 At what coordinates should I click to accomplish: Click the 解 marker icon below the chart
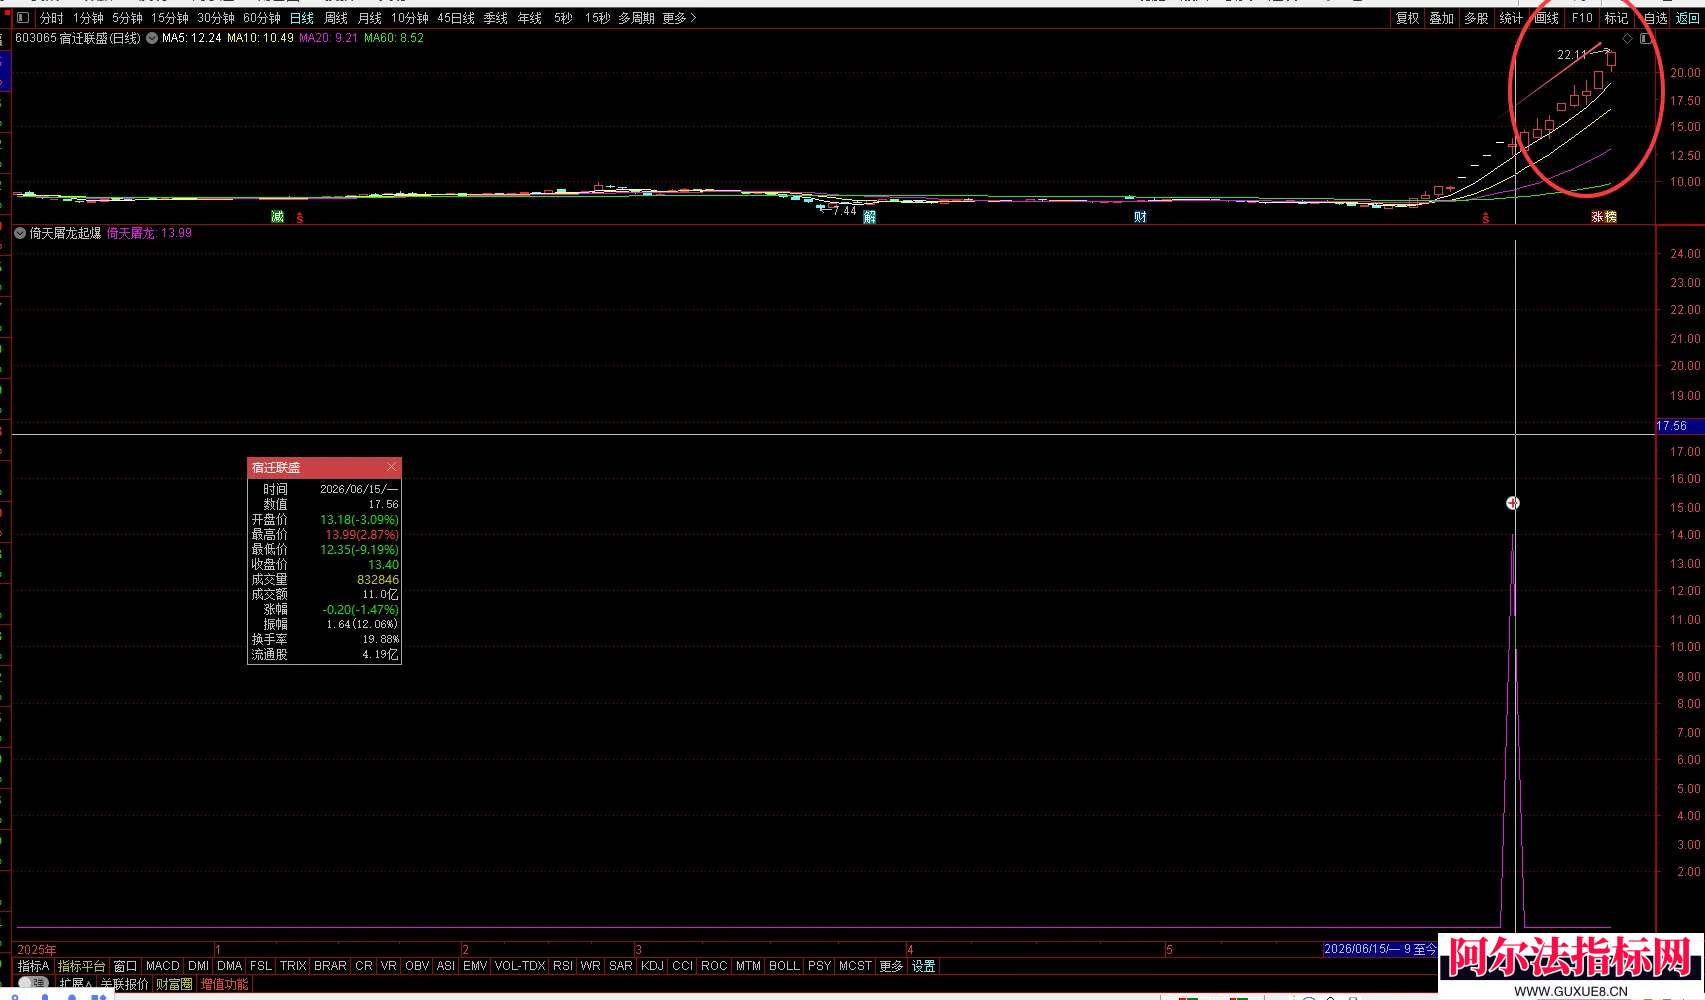pos(869,217)
